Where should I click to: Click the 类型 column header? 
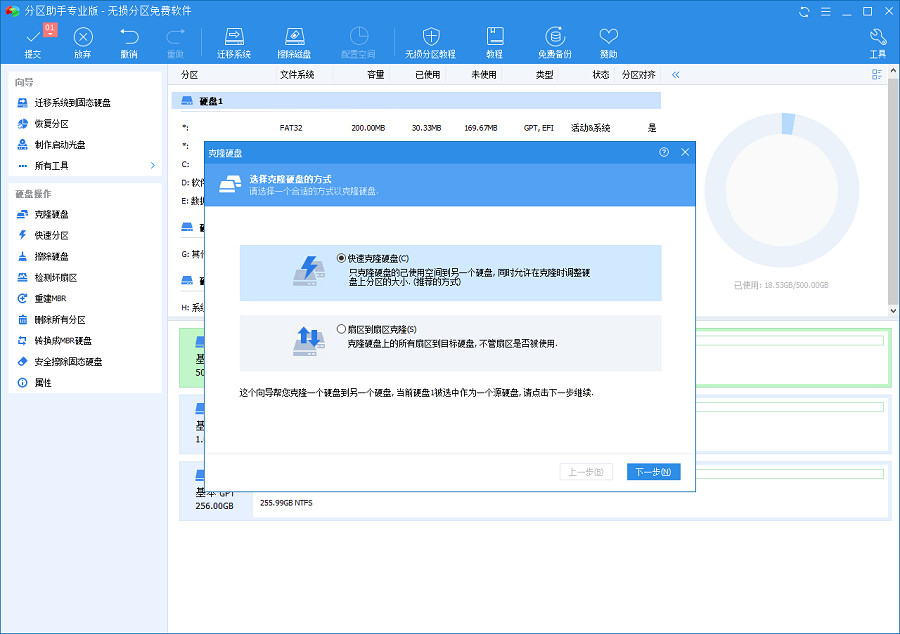pyautogui.click(x=544, y=75)
